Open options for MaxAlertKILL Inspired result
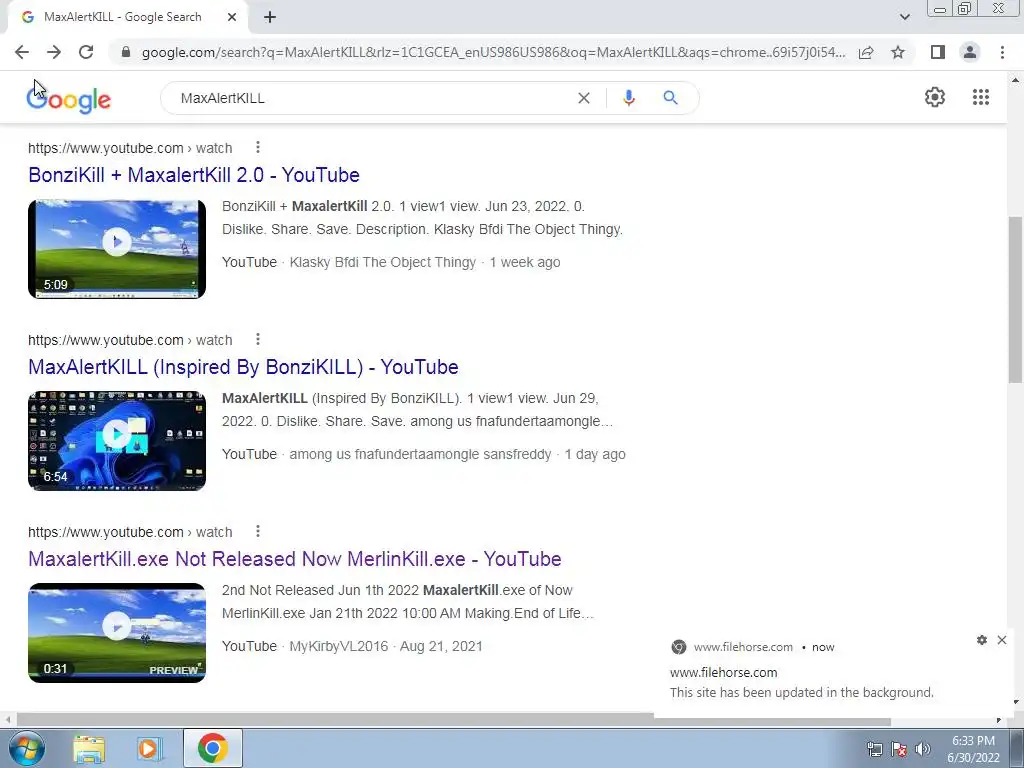This screenshot has height=768, width=1024. (258, 340)
